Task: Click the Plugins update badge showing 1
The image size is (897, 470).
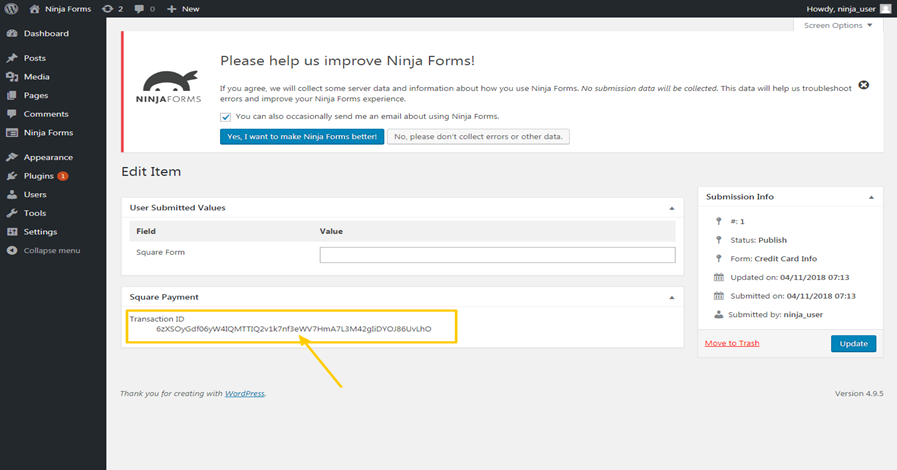Action: tap(63, 176)
